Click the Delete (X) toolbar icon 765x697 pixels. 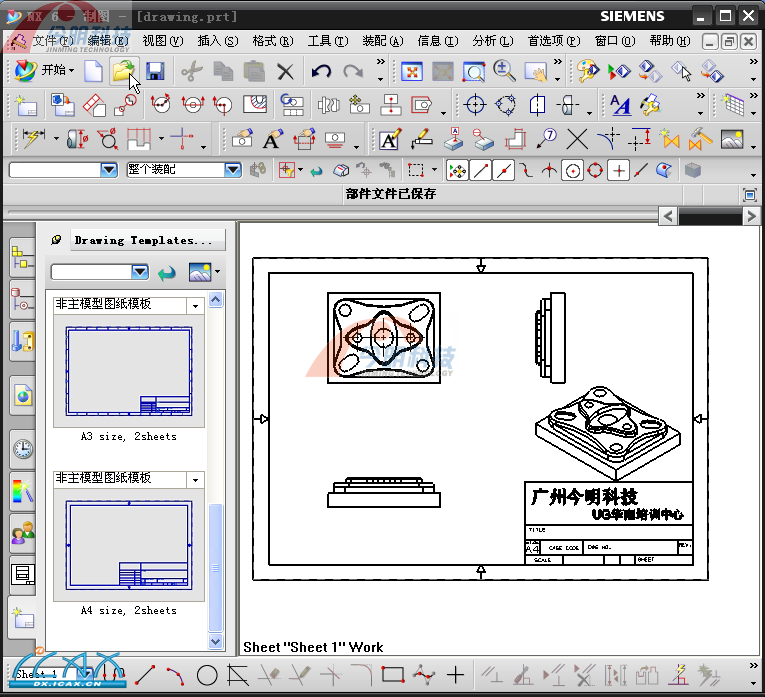click(286, 71)
